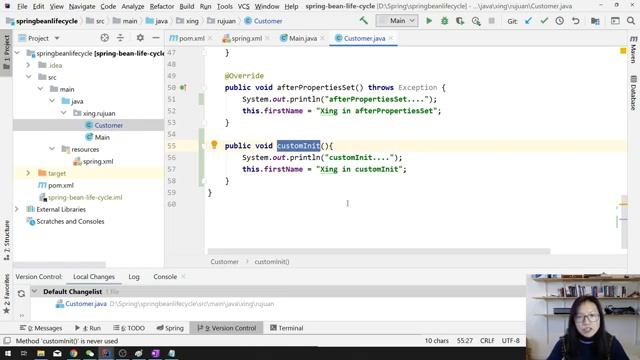Open the Spring tool window

(x=170, y=328)
